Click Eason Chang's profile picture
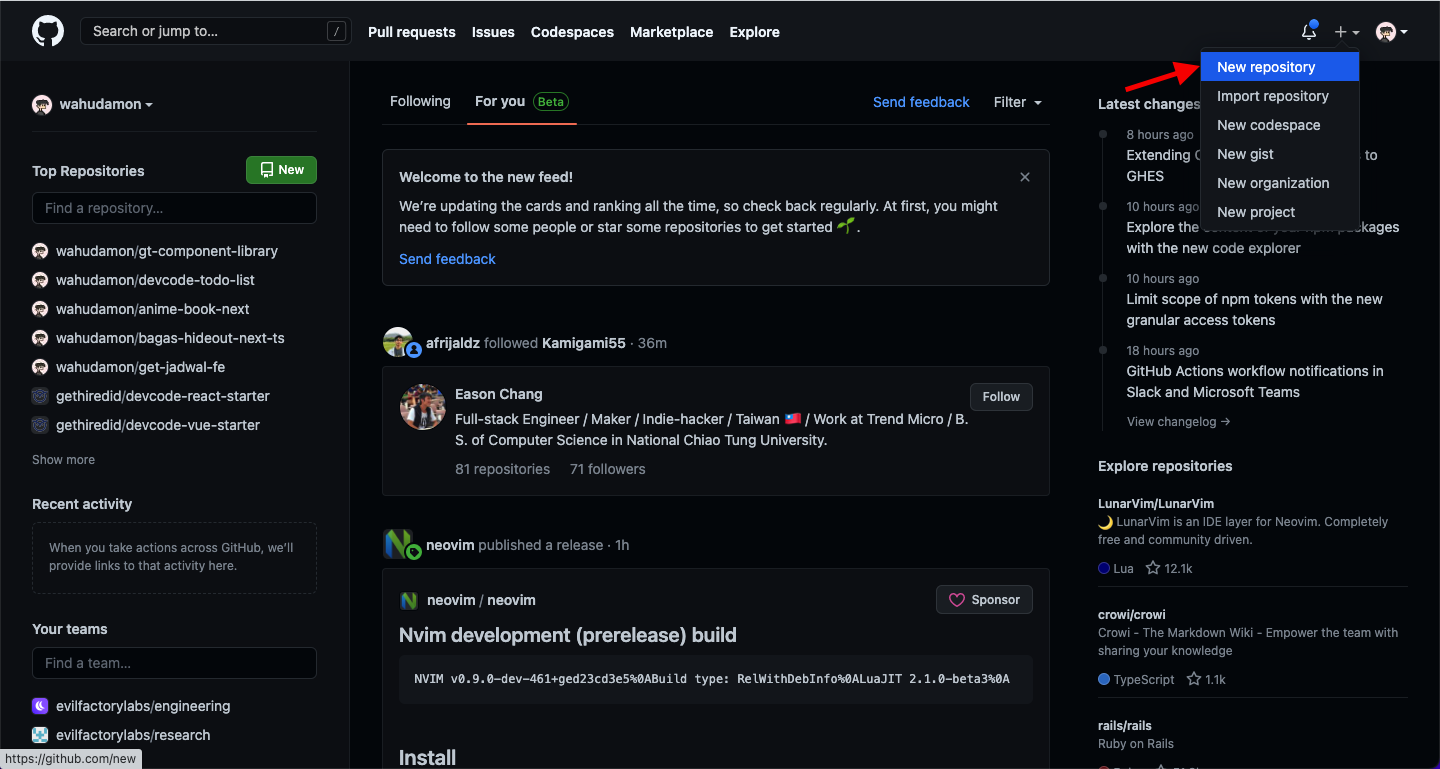The width and height of the screenshot is (1440, 769). 422,407
